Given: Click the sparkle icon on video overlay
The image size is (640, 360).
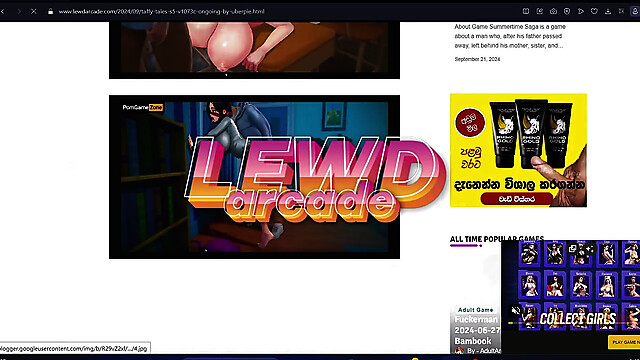Looking at the screenshot, I should pos(589,249).
